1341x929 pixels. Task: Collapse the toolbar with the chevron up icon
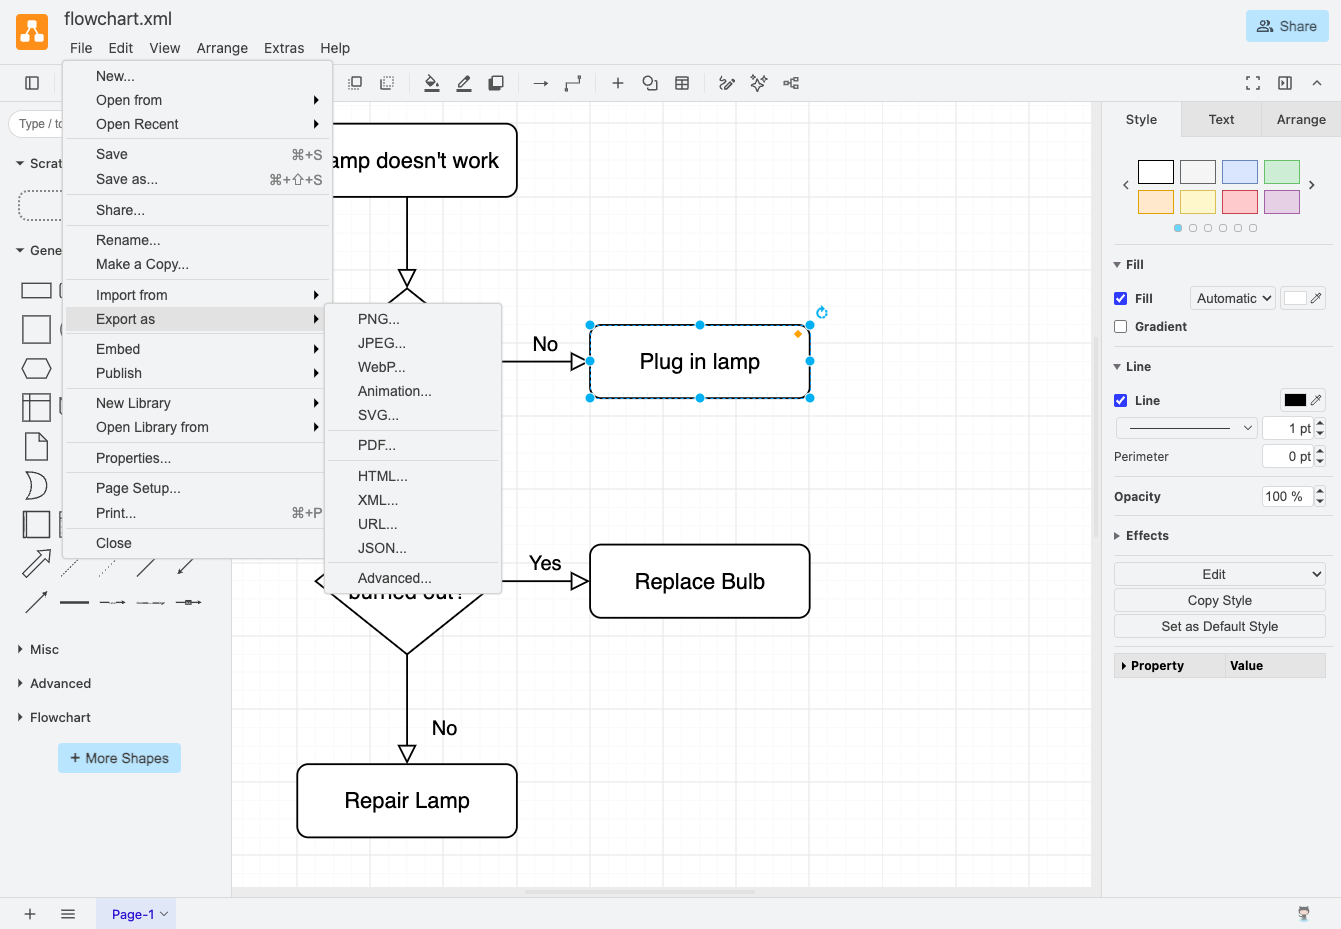(1317, 83)
